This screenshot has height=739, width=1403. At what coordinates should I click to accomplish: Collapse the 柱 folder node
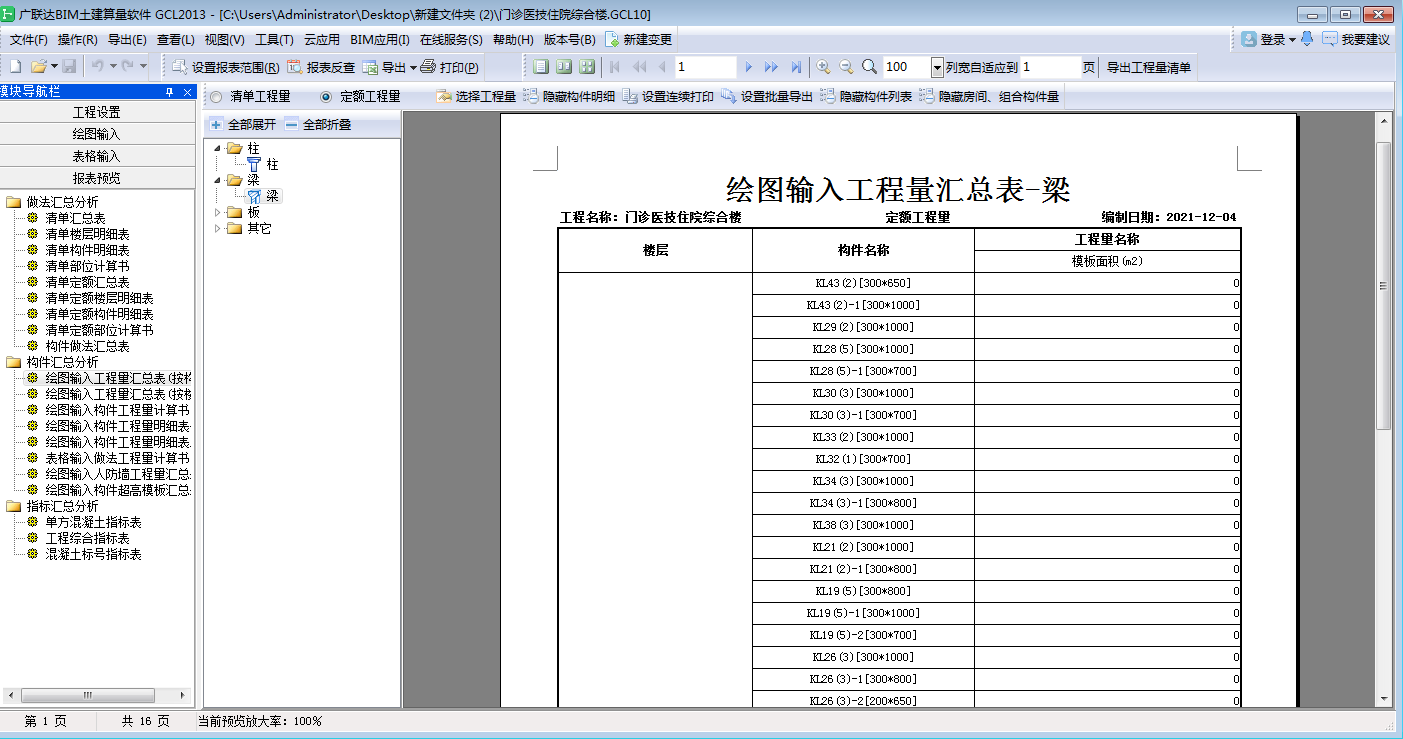click(219, 148)
